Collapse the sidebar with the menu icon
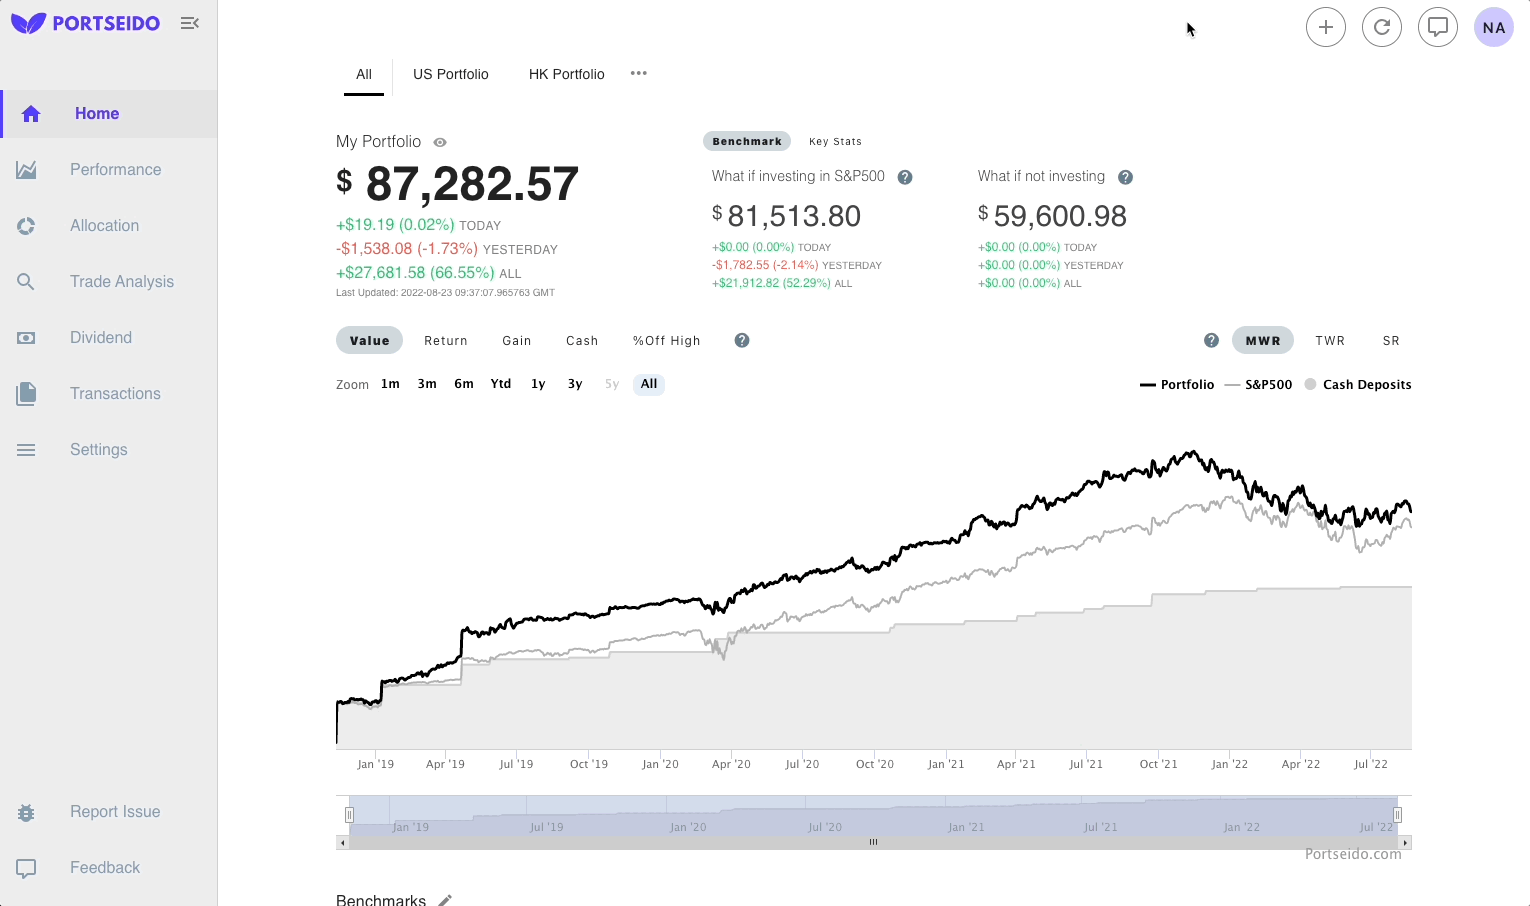Screen dimensions: 1530x906 (190, 22)
